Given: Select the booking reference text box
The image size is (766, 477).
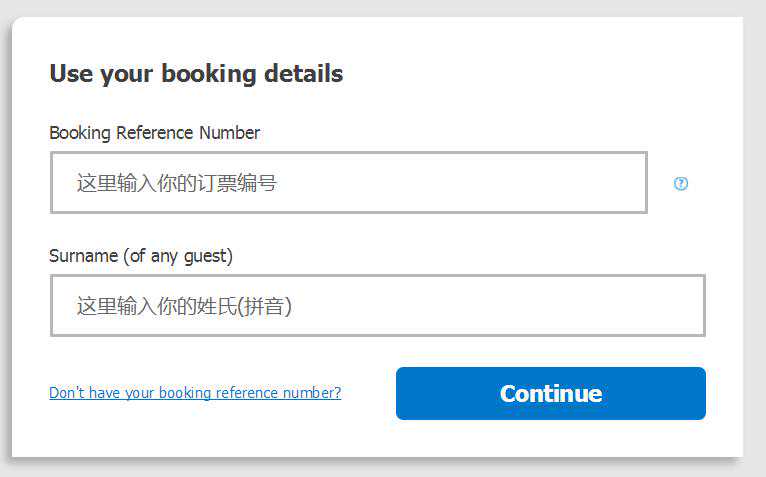Looking at the screenshot, I should [x=348, y=183].
